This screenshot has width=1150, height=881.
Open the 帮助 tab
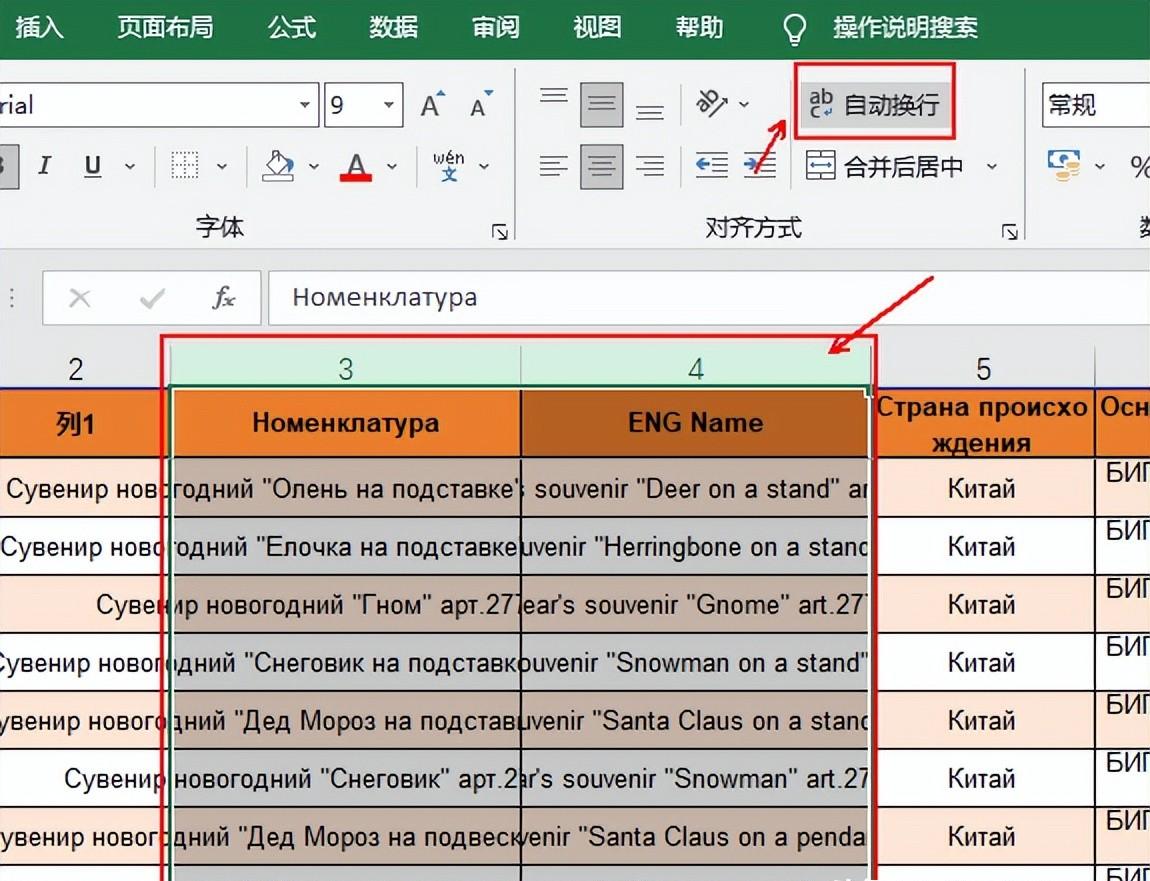click(x=699, y=28)
